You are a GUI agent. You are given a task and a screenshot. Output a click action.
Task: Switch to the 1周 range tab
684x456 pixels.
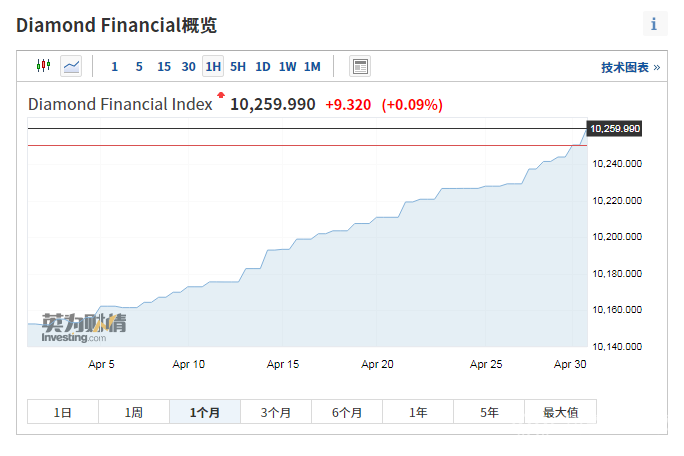pos(134,412)
